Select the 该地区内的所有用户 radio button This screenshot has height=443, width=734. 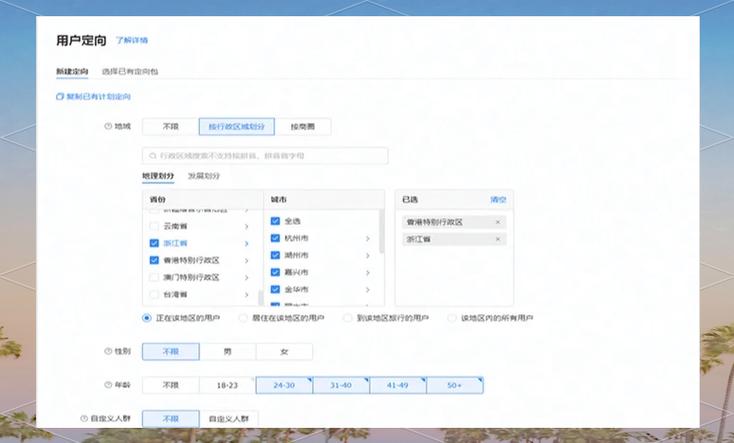[452, 318]
